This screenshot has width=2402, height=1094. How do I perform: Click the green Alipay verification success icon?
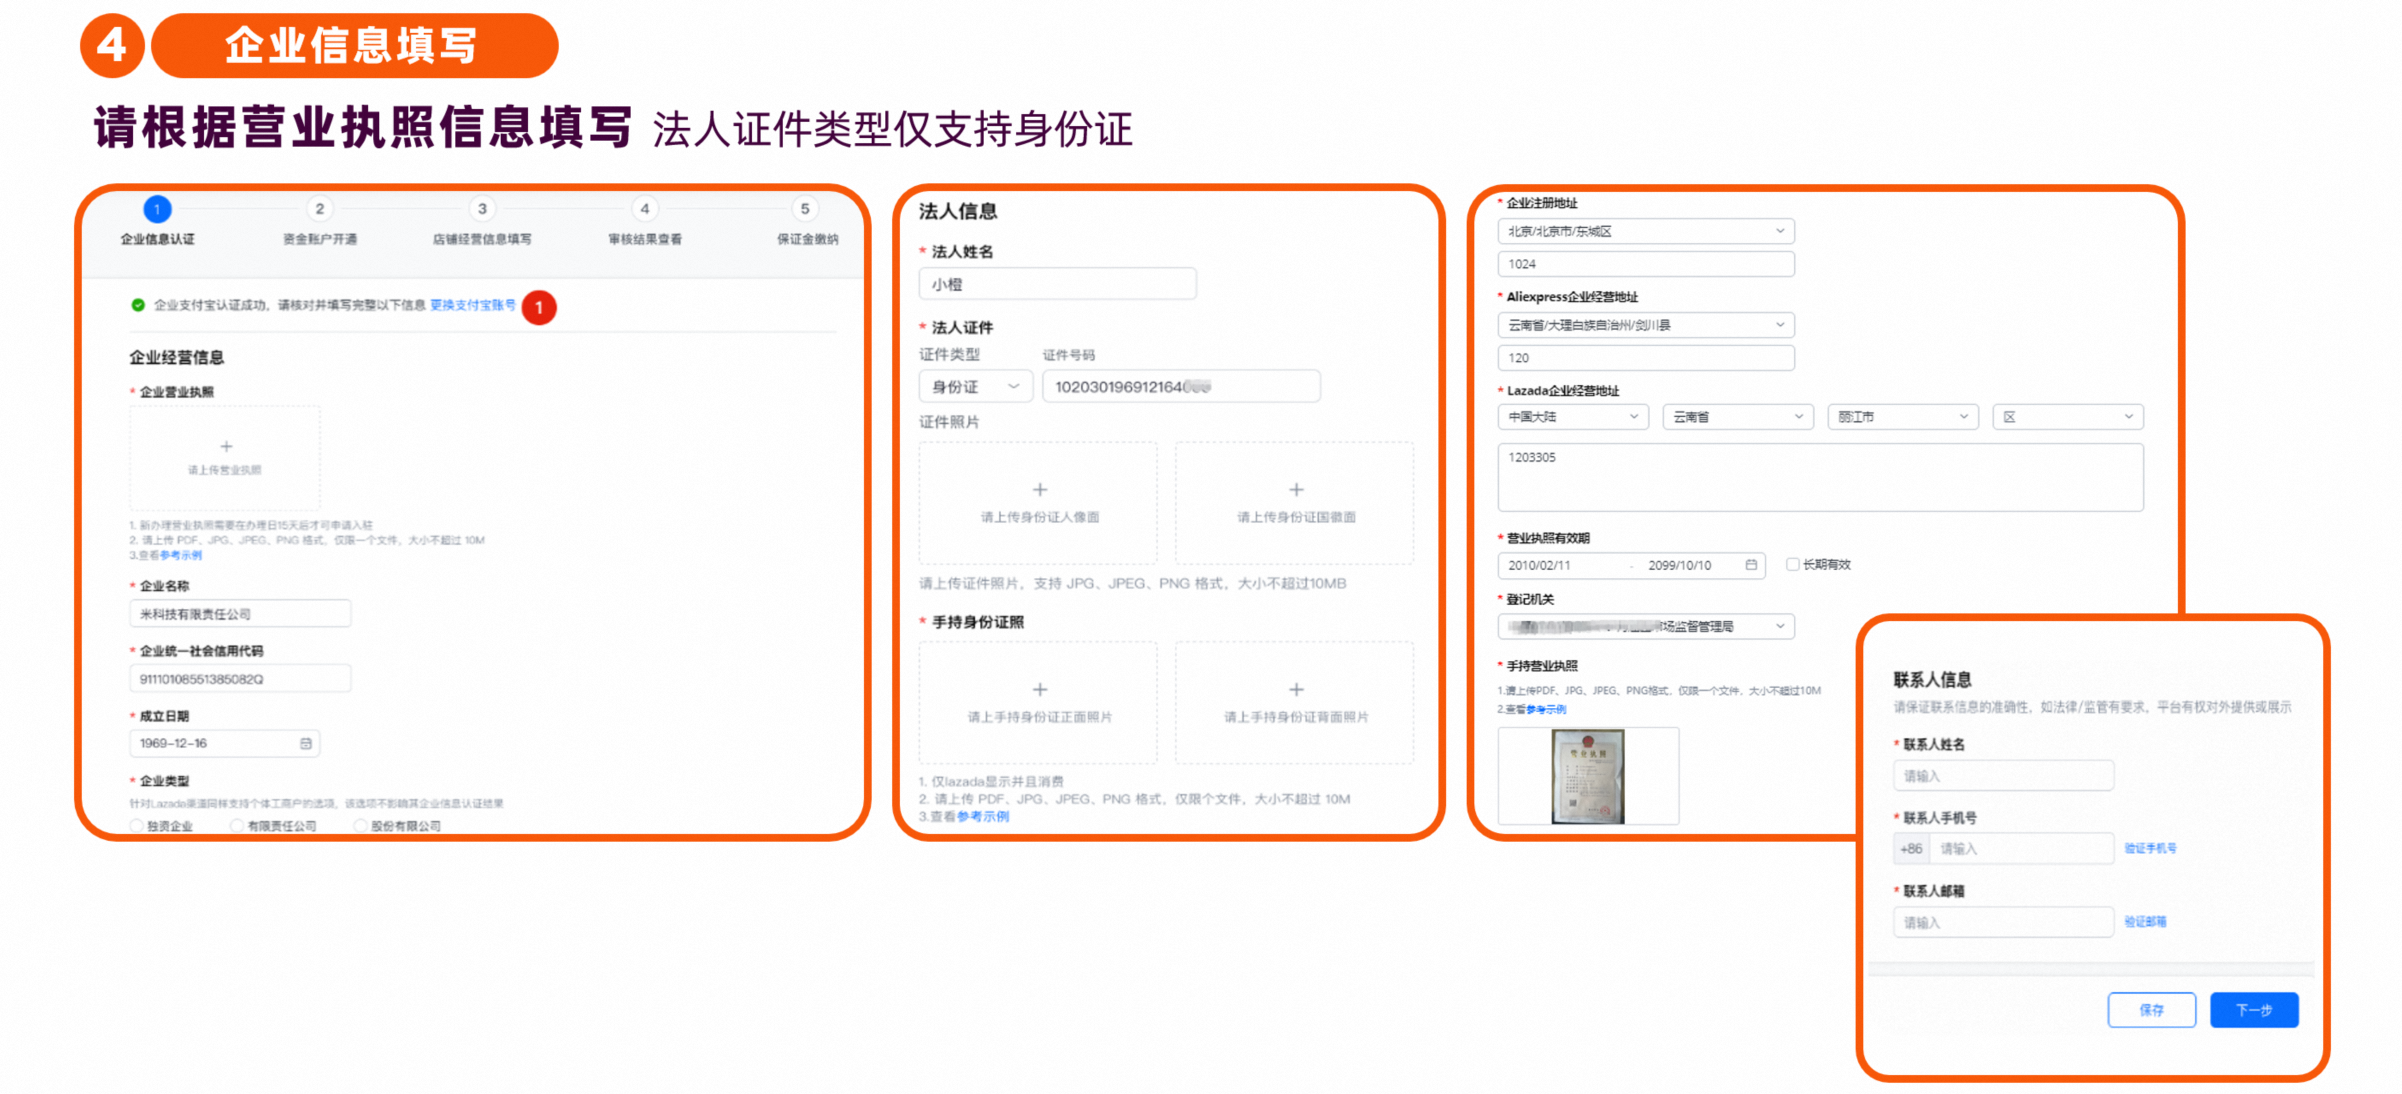click(138, 305)
